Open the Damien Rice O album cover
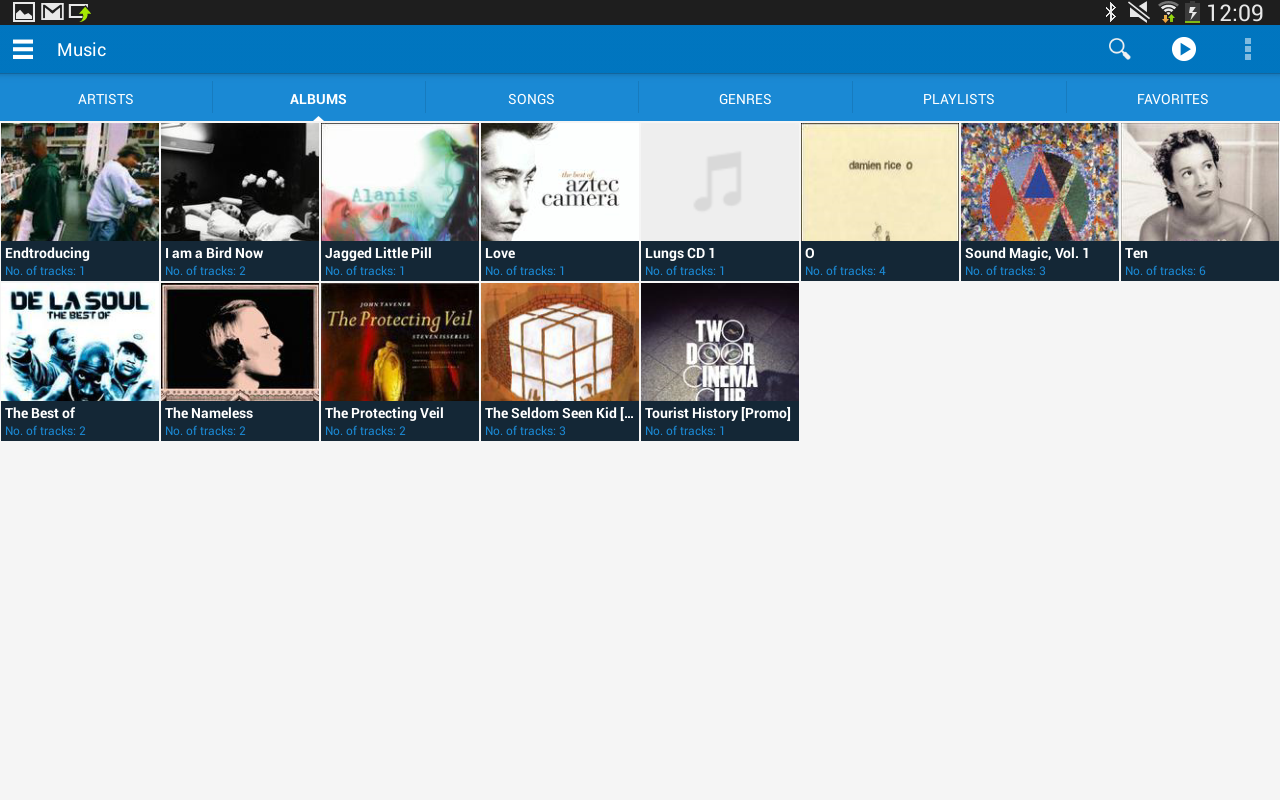Screen dimensions: 1280x800 click(x=880, y=182)
